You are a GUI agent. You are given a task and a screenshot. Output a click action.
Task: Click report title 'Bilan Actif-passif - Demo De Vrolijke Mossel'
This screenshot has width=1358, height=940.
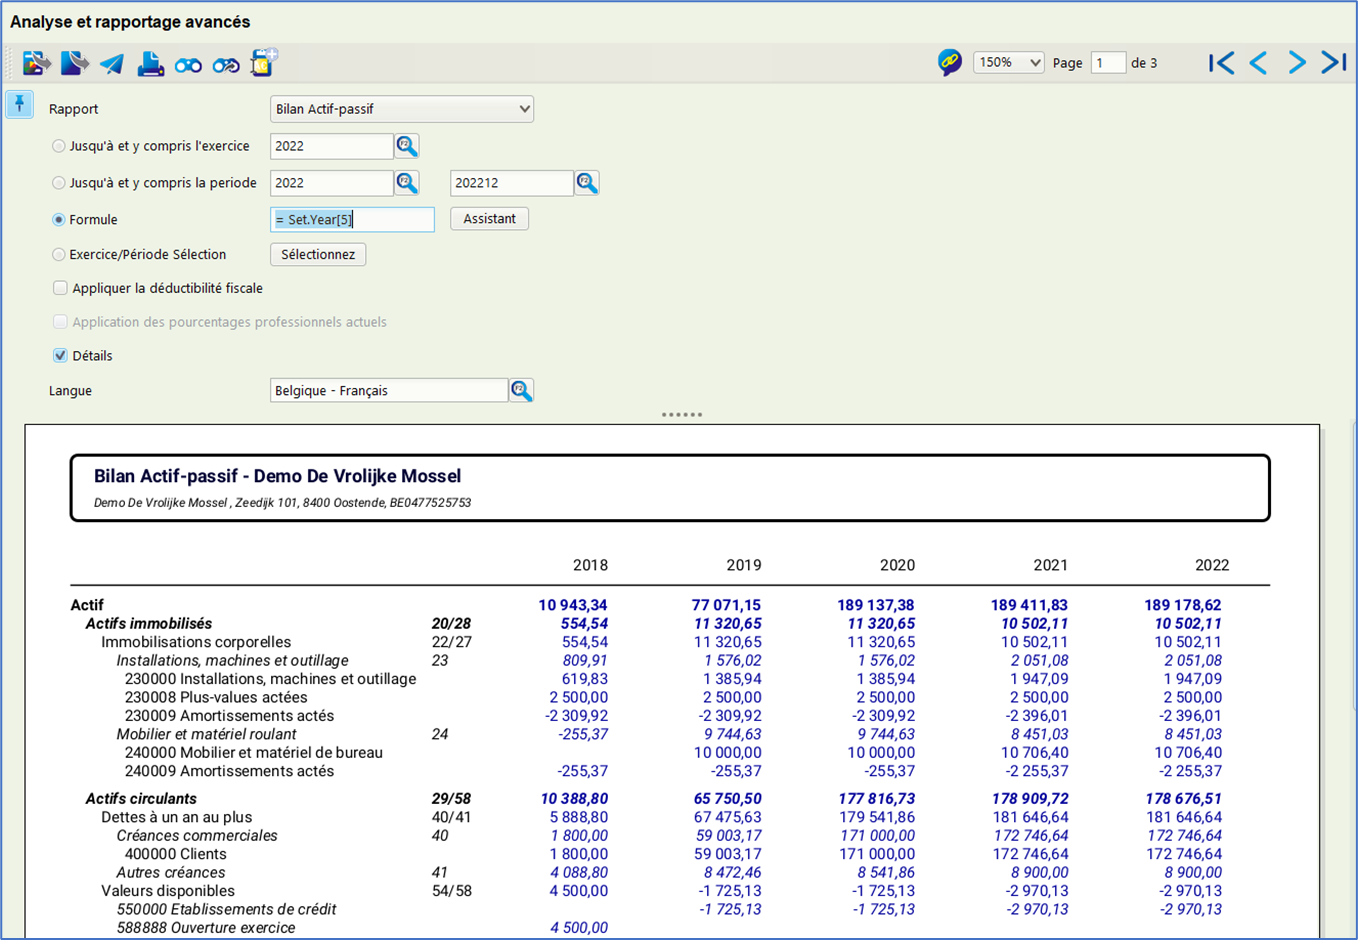point(277,477)
